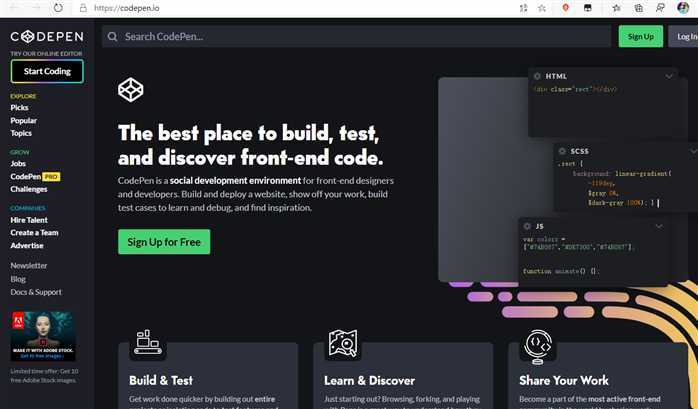This screenshot has height=409, width=698.
Task: Open the browser profile avatar
Action: click(x=683, y=8)
